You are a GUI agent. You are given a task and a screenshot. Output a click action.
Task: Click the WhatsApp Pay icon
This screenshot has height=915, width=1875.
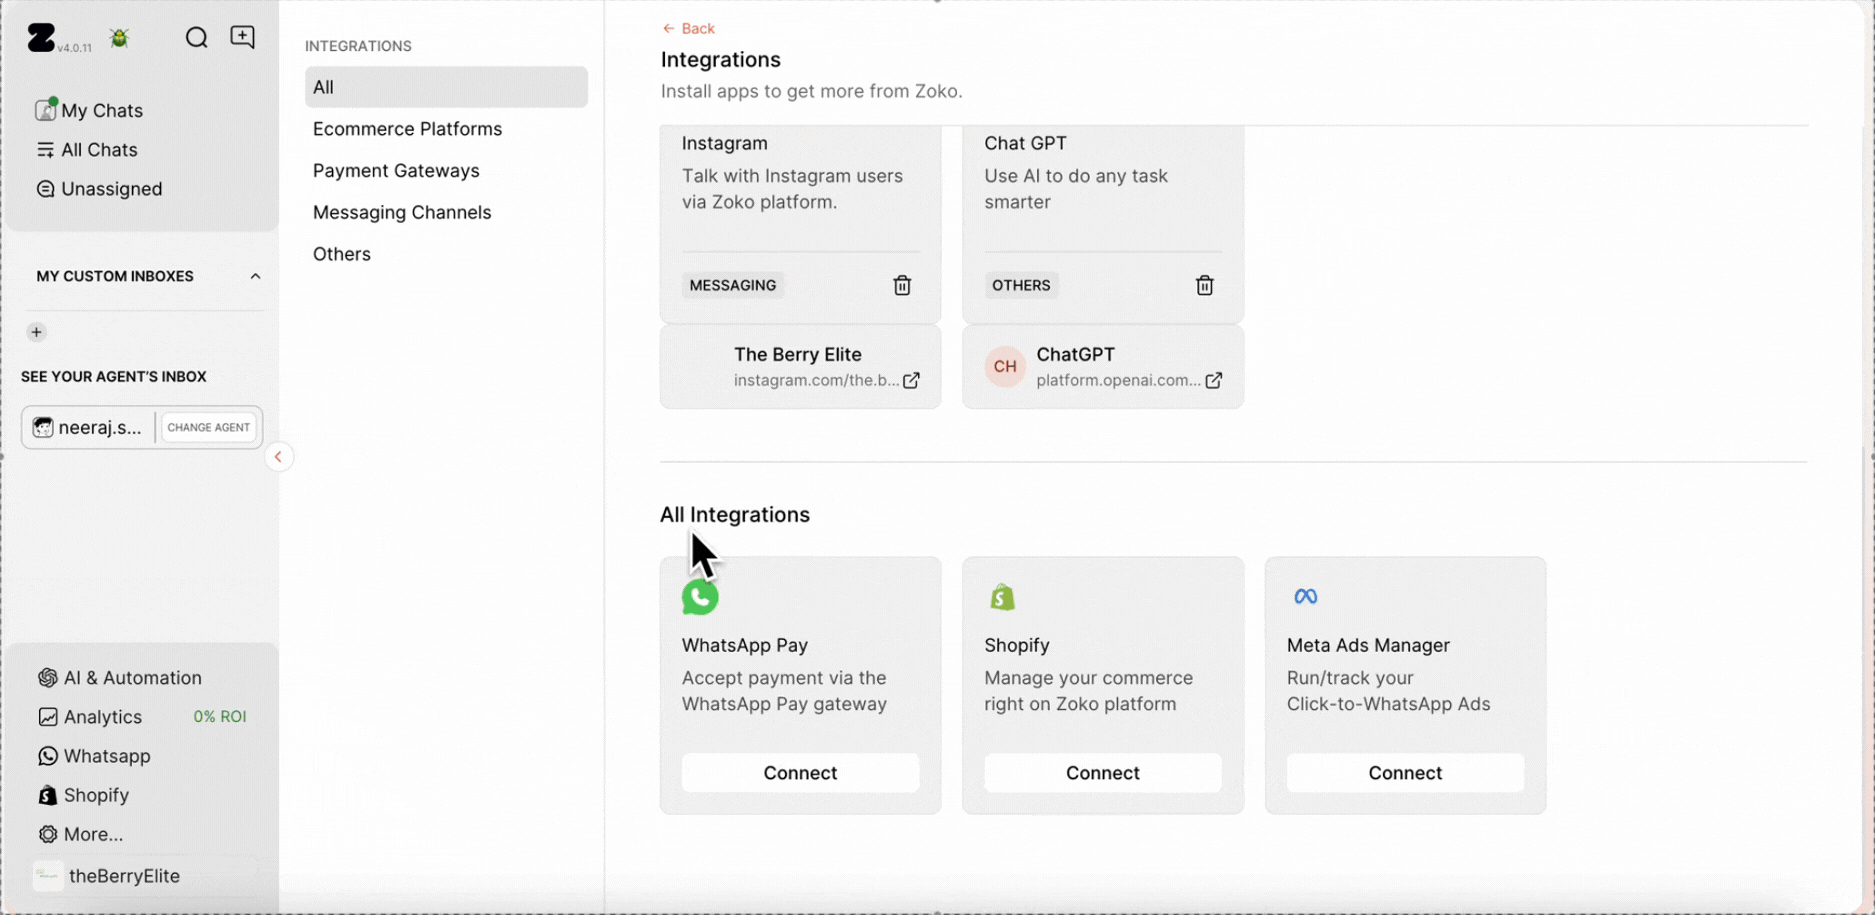(700, 597)
